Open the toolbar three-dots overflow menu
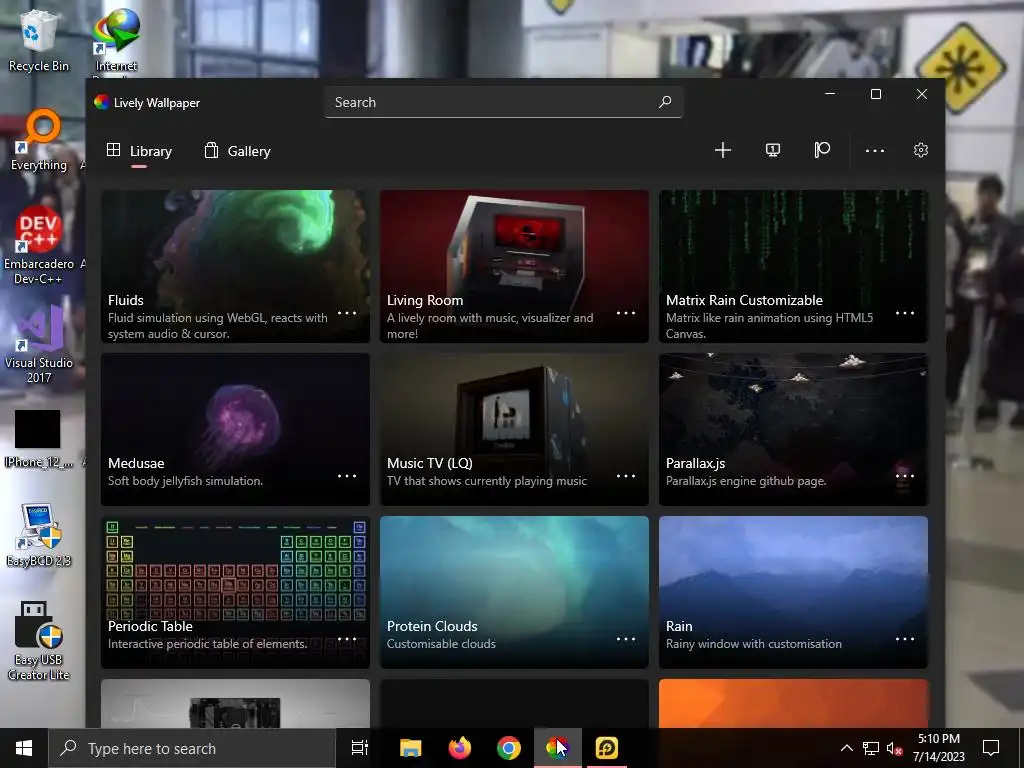Viewport: 1024px width, 768px height. [874, 150]
